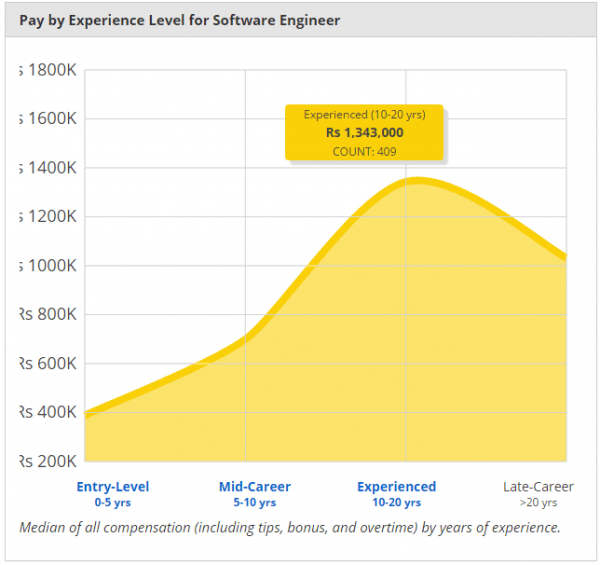Click the 1800K y-axis label
The height and width of the screenshot is (565, 600).
coord(48,70)
